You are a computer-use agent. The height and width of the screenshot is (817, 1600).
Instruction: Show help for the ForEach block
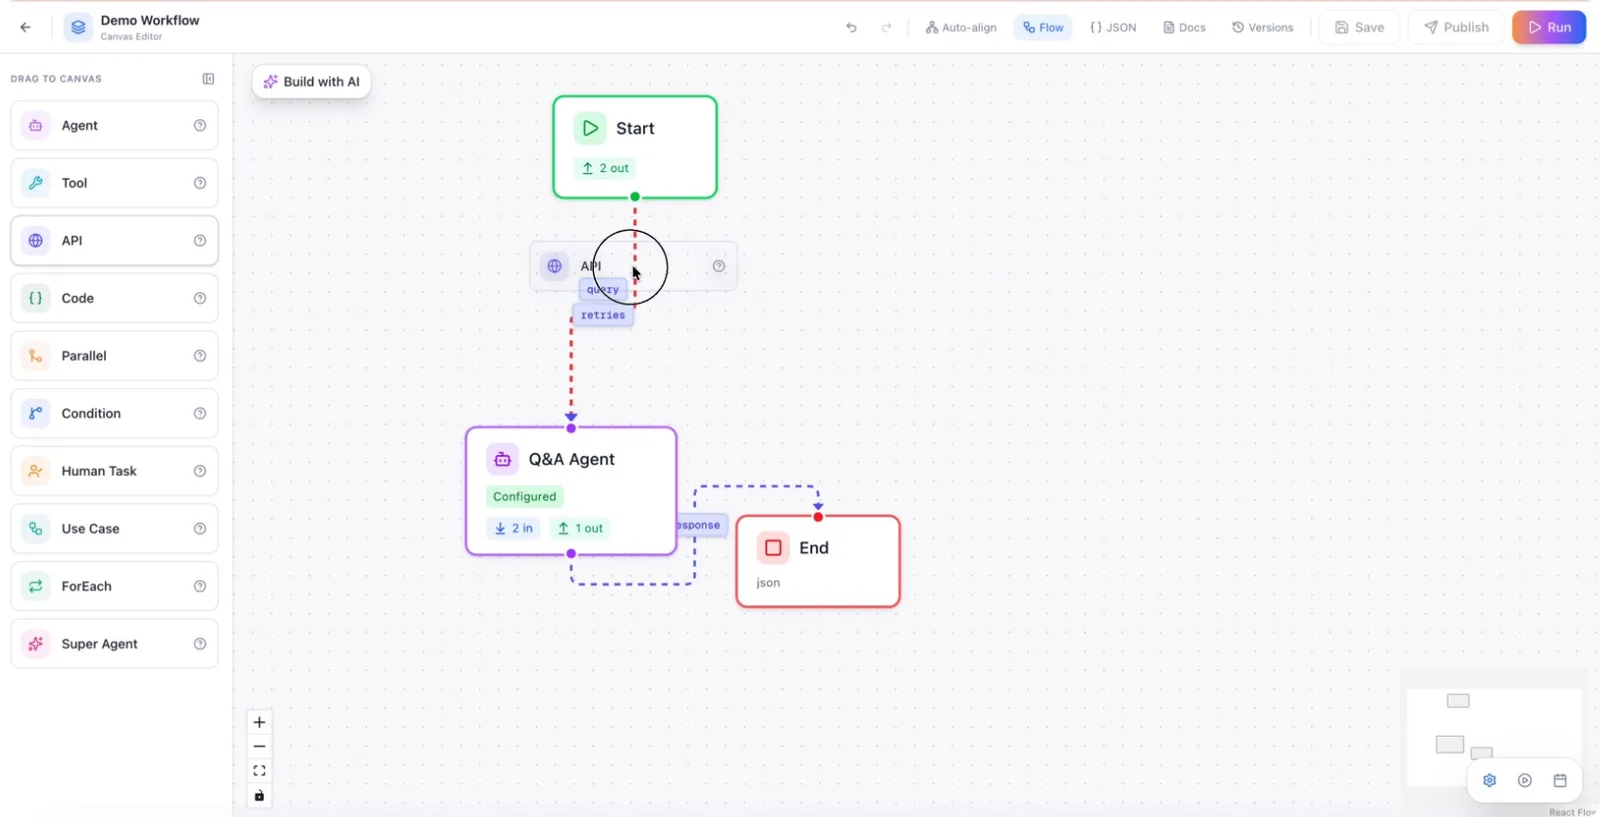click(x=200, y=586)
